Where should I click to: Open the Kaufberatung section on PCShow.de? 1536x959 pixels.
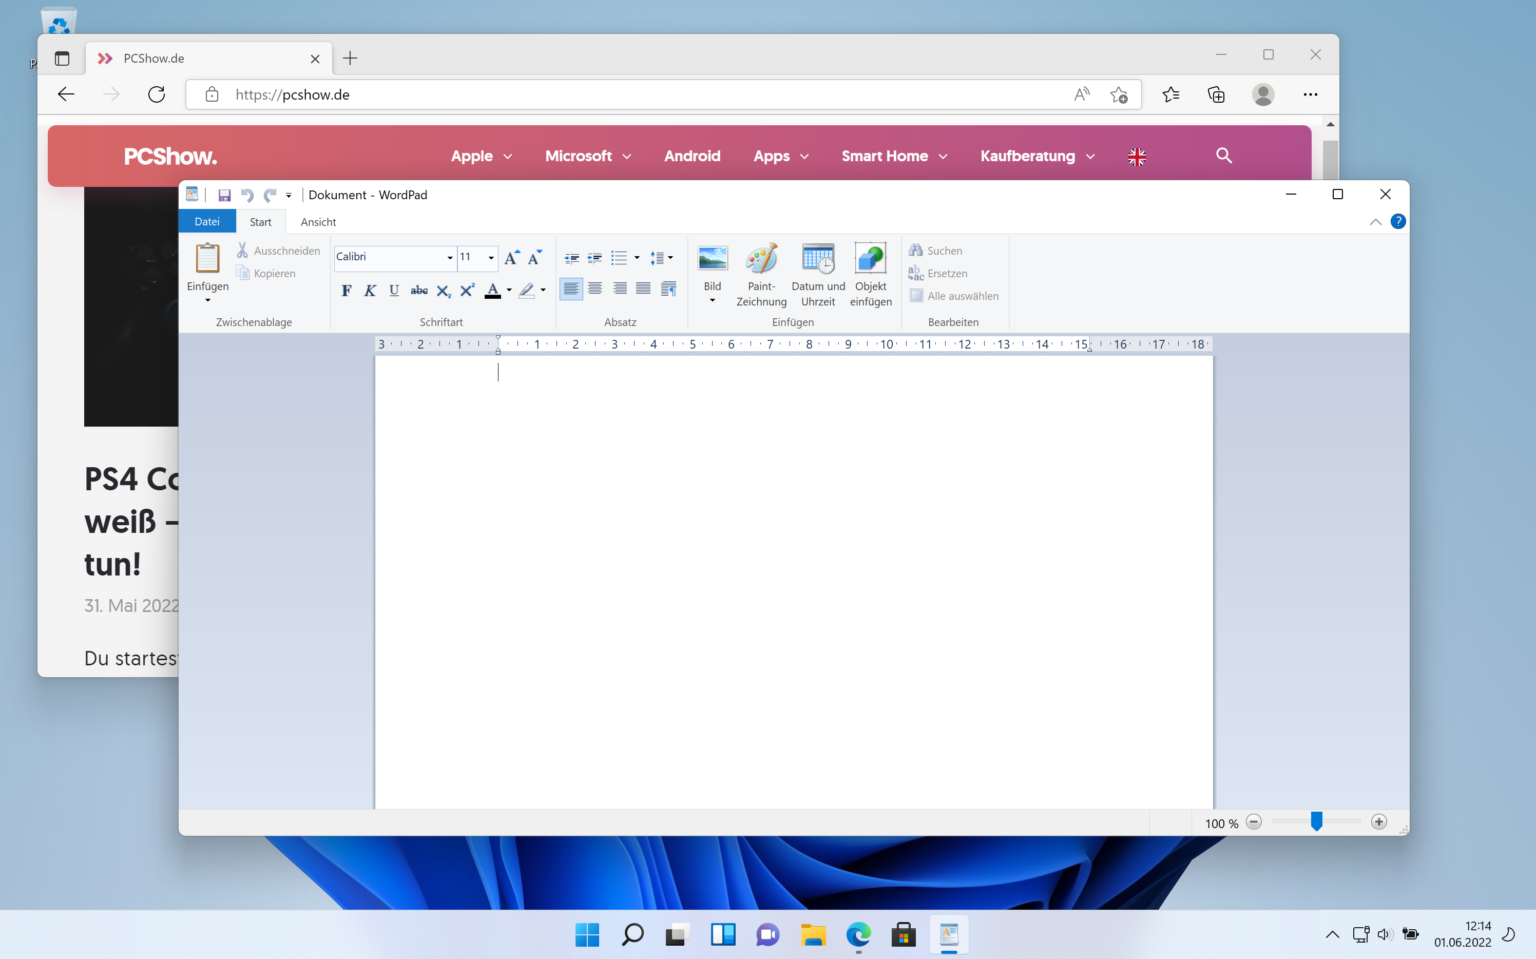click(1029, 156)
